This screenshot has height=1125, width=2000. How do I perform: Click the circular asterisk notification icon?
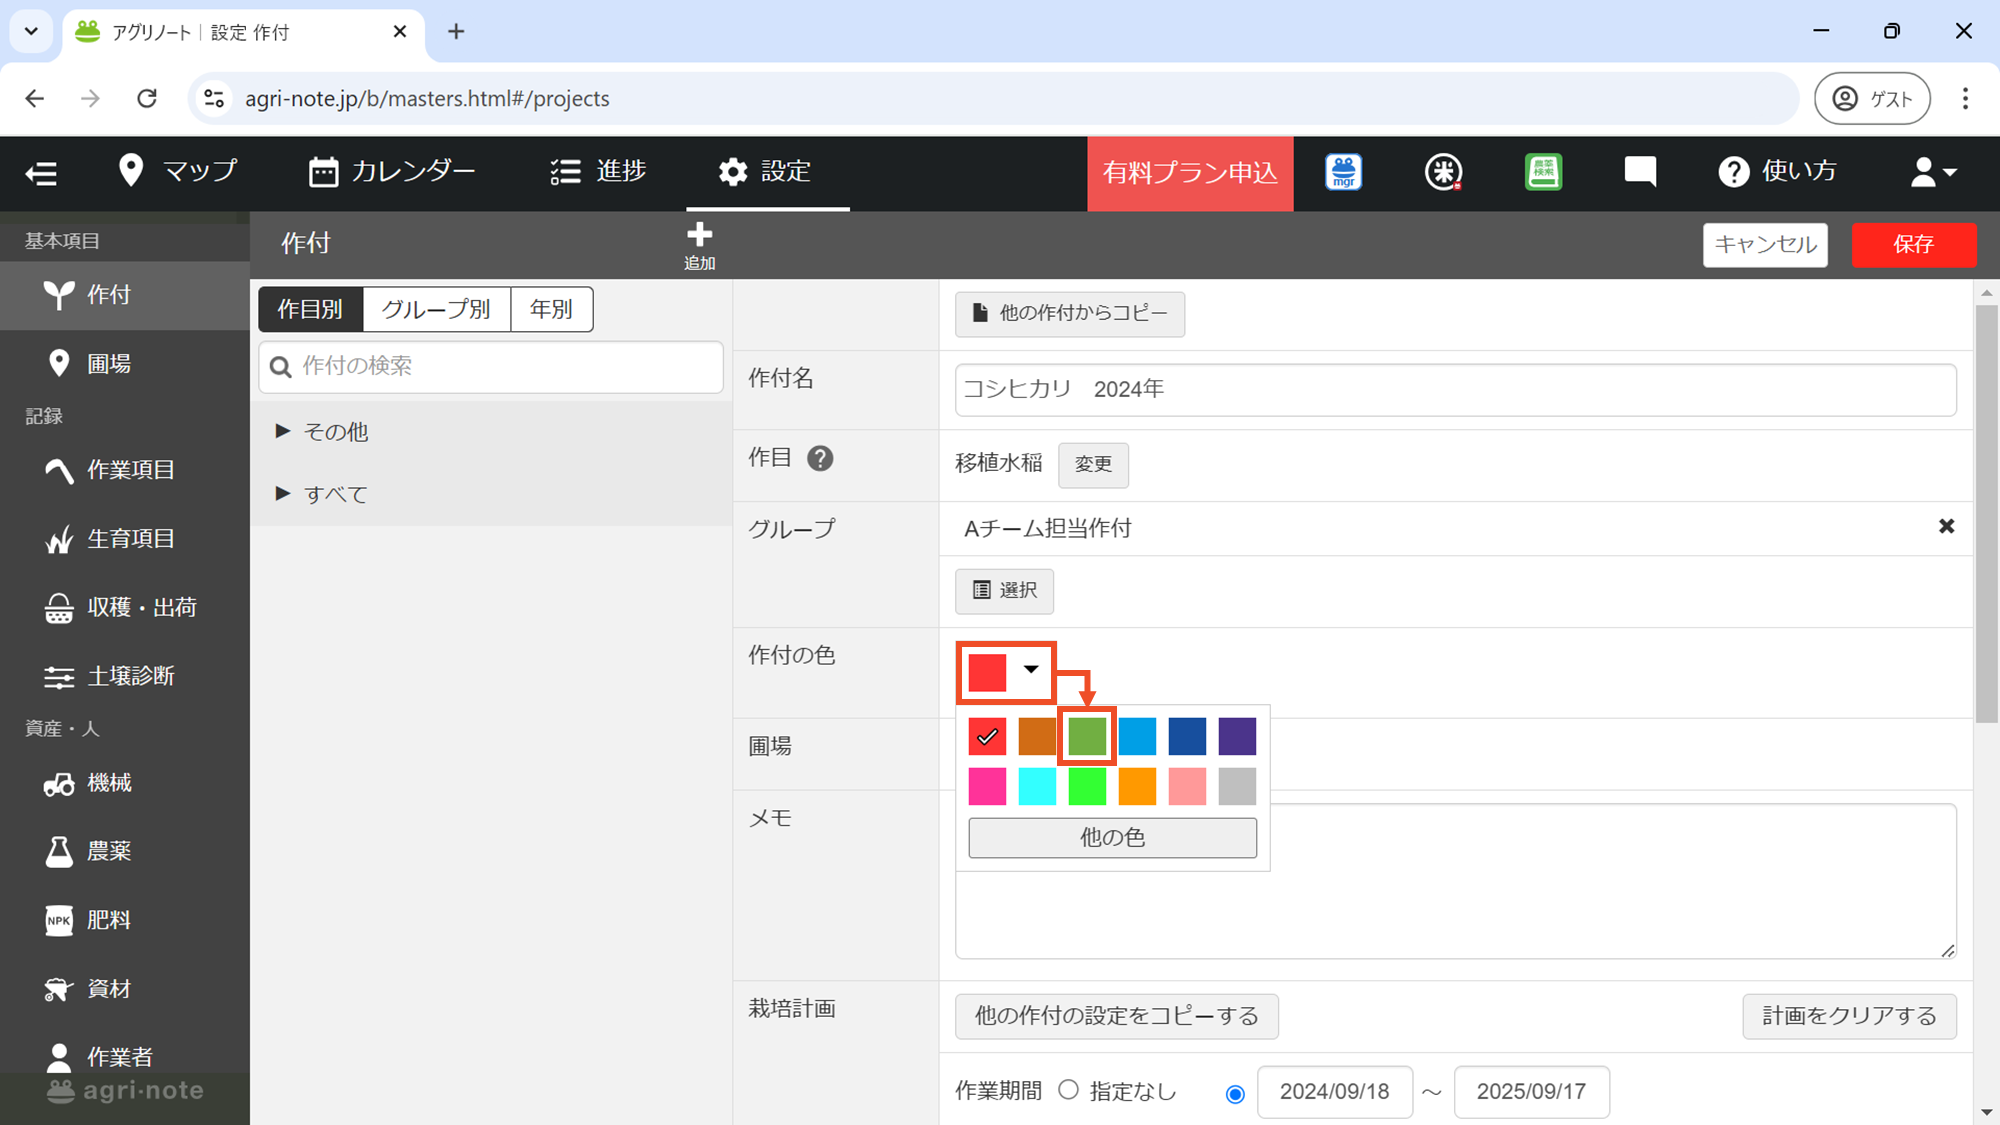coord(1443,172)
